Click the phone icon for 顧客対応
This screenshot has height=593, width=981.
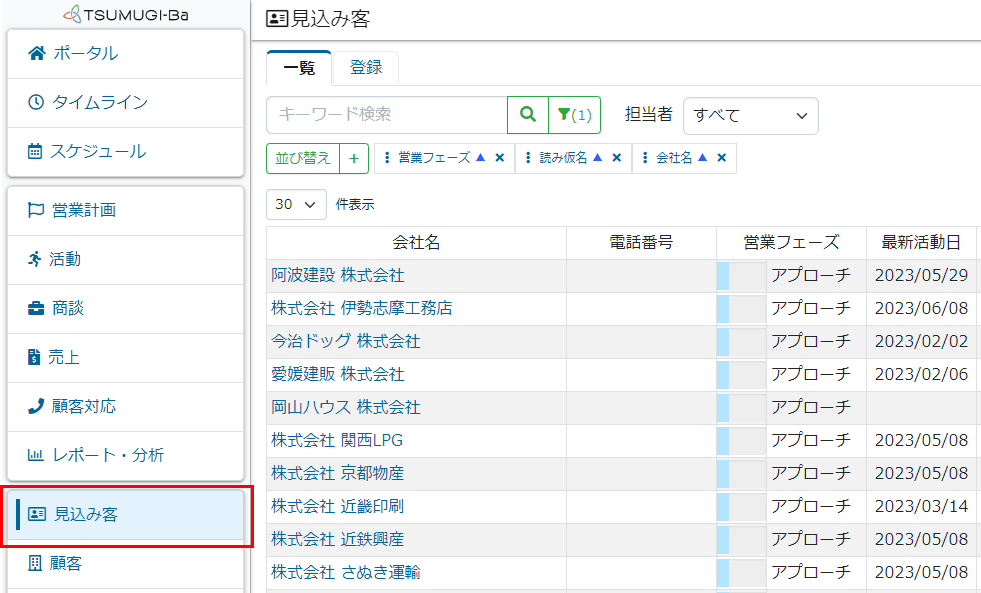[x=36, y=406]
